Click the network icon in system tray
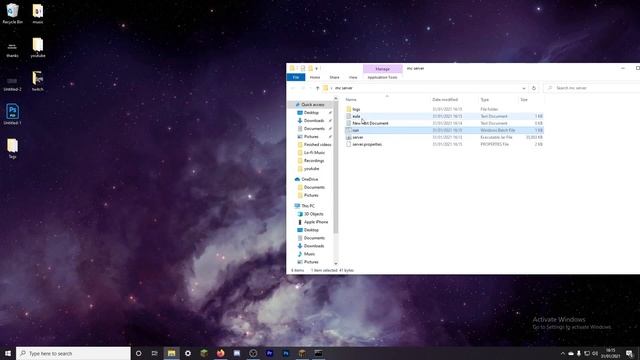 [x=587, y=353]
